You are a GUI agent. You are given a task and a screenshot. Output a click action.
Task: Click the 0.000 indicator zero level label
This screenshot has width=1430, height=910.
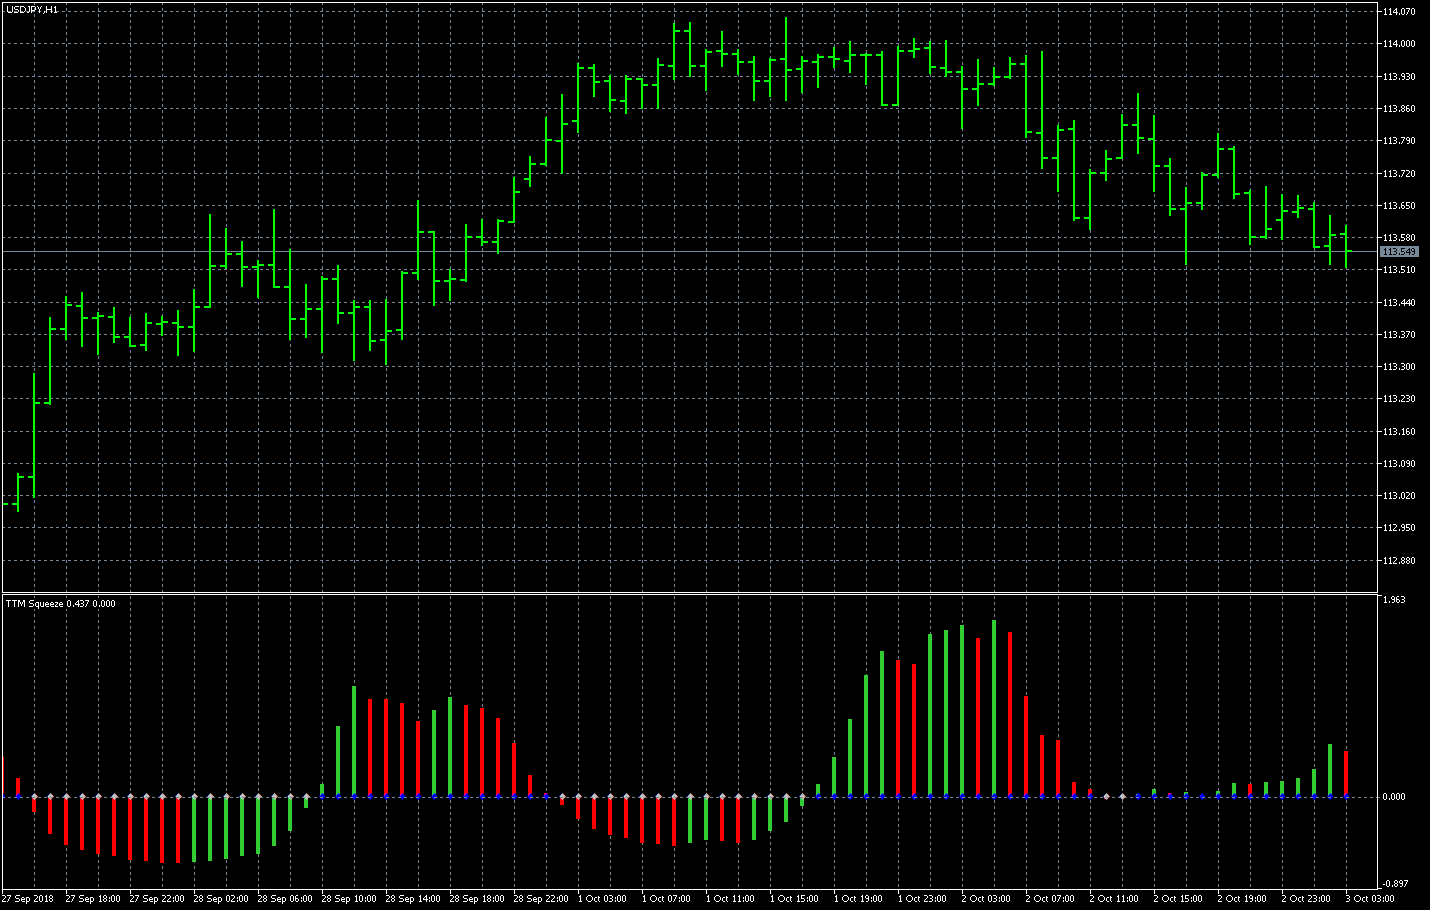pos(1393,797)
